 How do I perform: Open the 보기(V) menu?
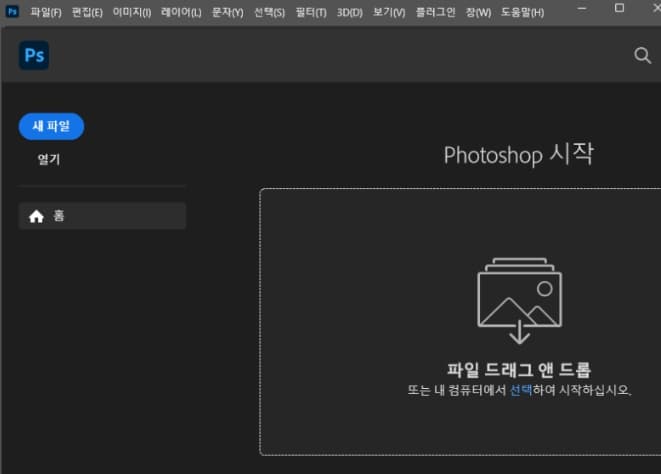coord(389,12)
